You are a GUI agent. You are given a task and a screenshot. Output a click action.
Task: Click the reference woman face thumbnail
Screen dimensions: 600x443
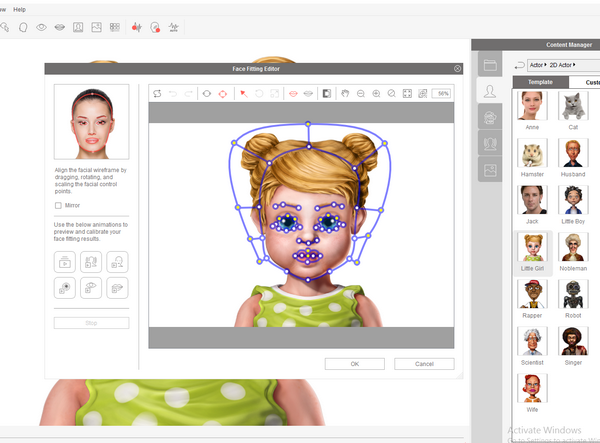(91, 122)
